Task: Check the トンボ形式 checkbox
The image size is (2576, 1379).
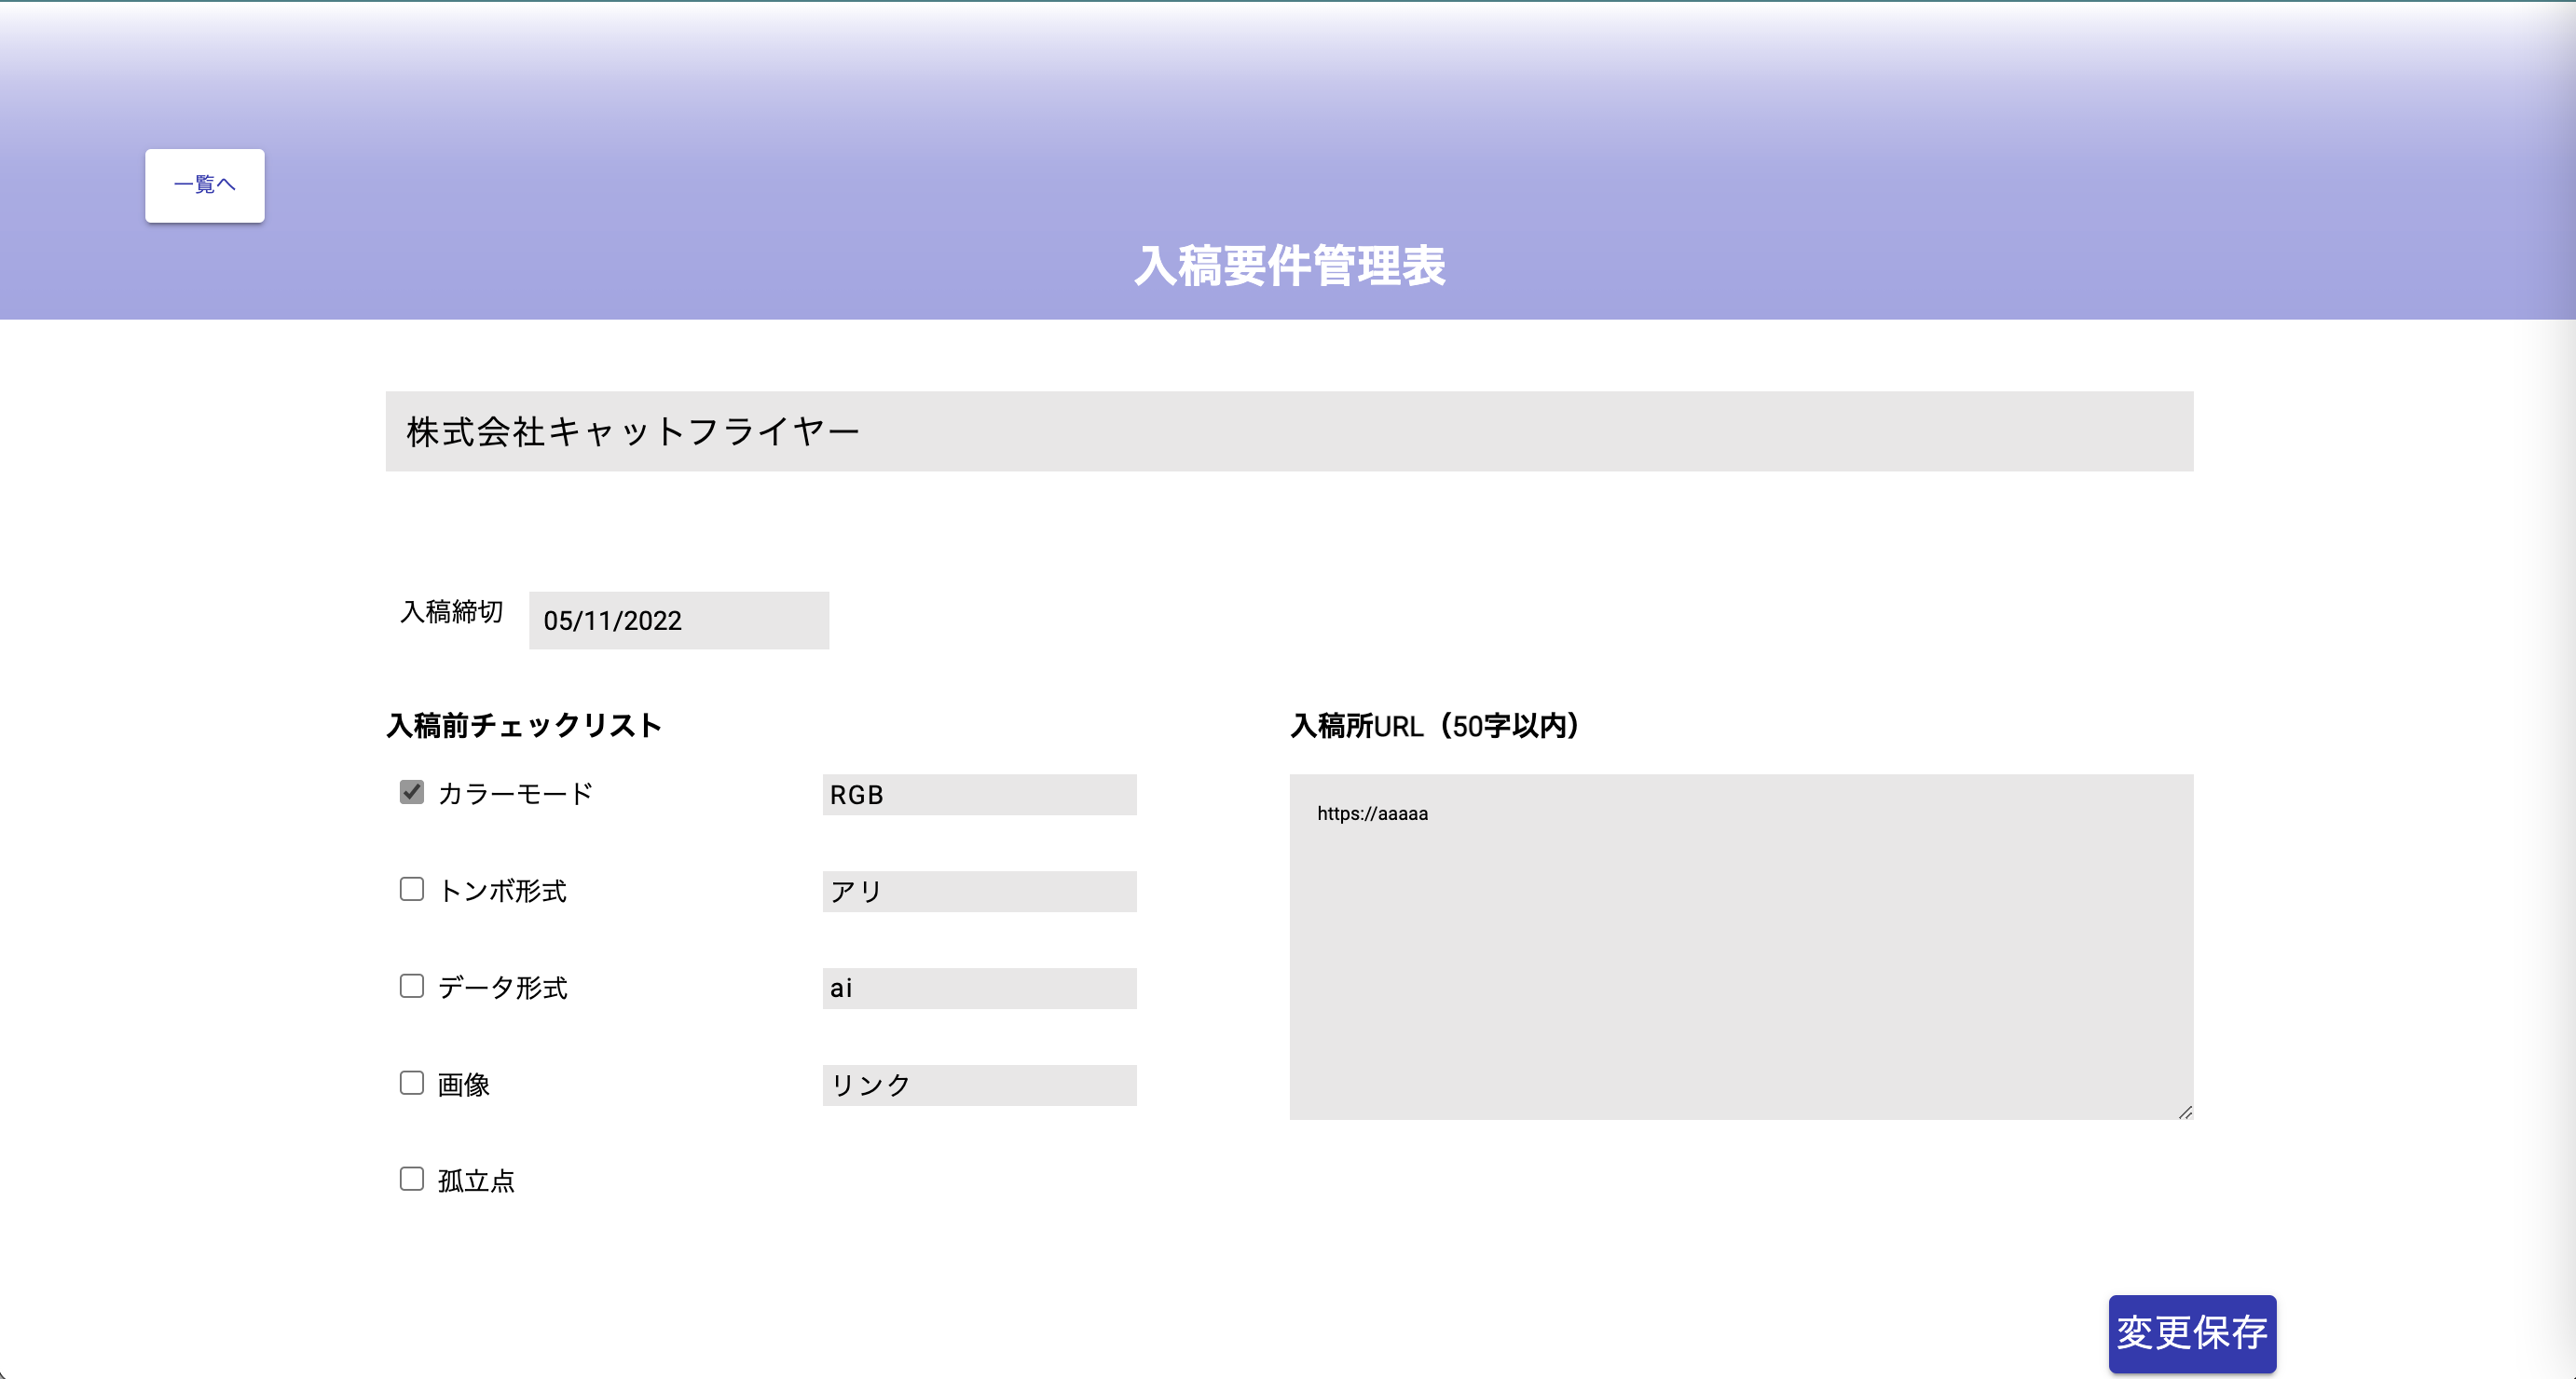Action: click(412, 889)
